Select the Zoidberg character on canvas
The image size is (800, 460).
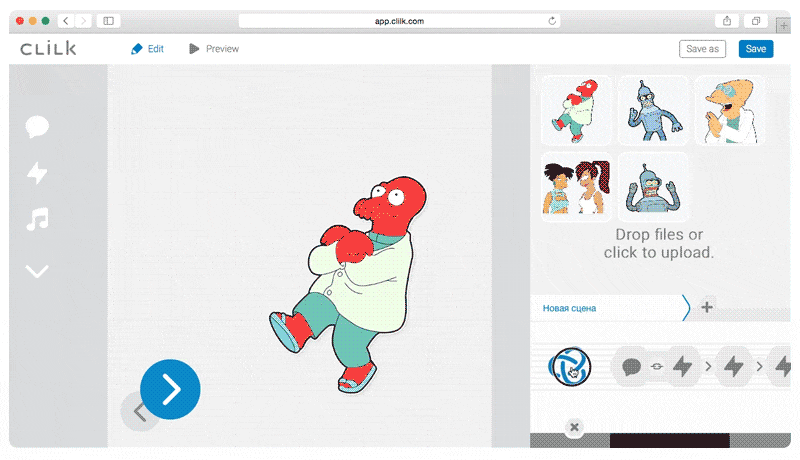pyautogui.click(x=348, y=285)
